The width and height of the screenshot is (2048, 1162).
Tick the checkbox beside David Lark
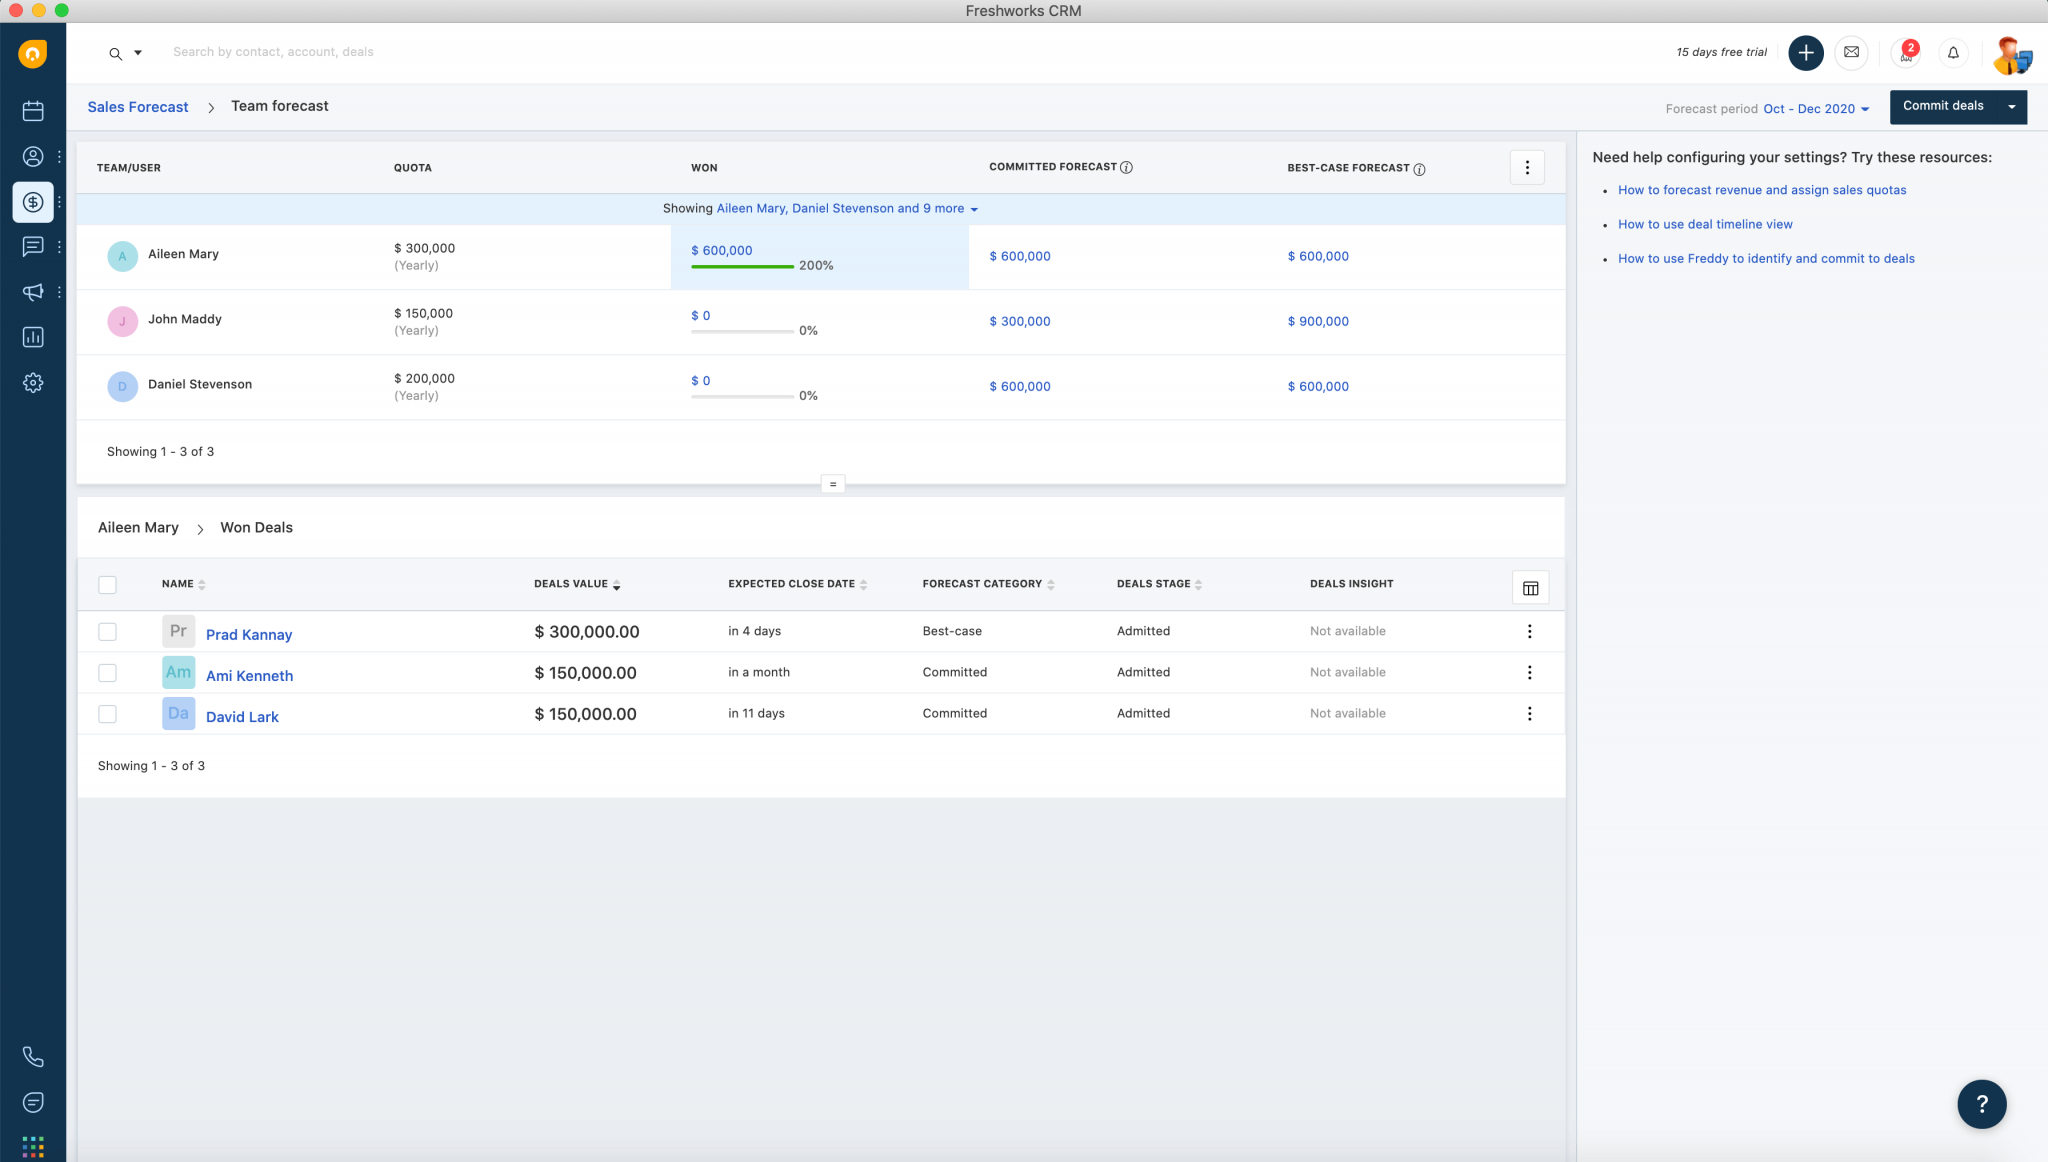coord(107,713)
